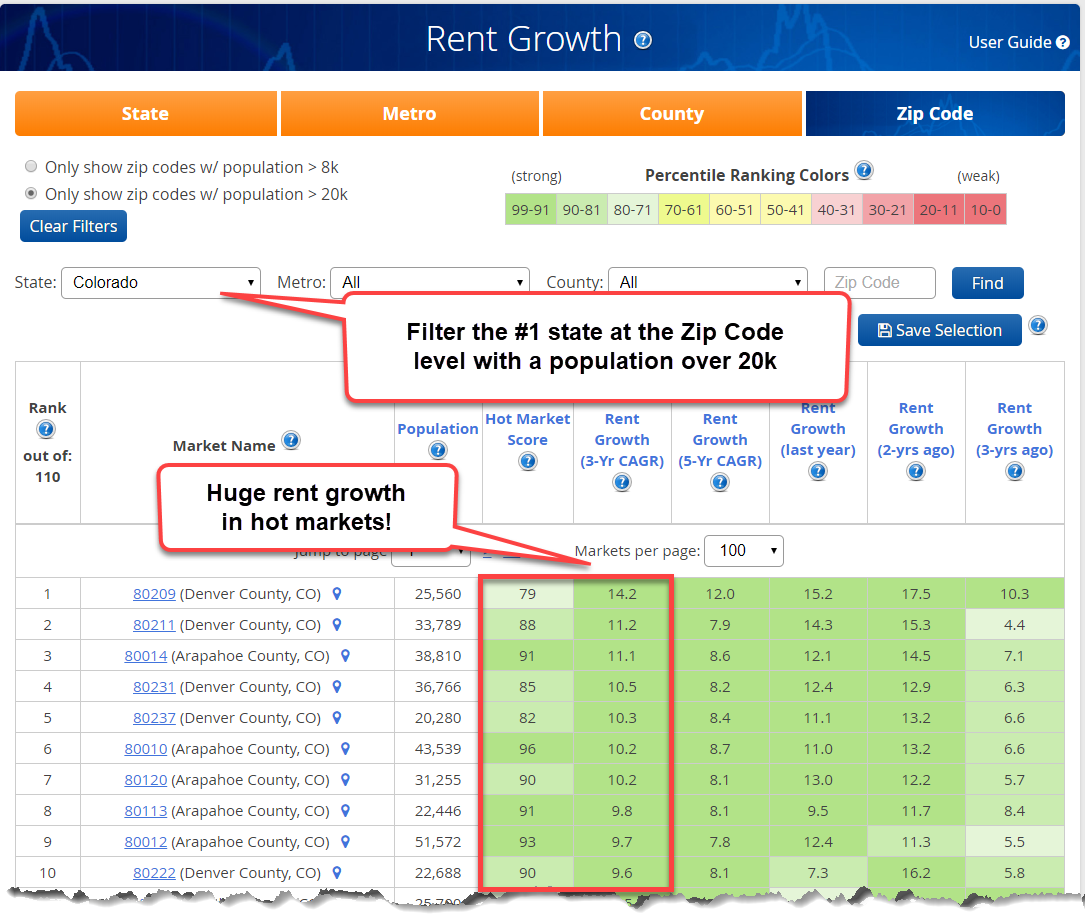
Task: Click the Rent Growth 5-Yr CAGR help icon
Action: tap(720, 482)
